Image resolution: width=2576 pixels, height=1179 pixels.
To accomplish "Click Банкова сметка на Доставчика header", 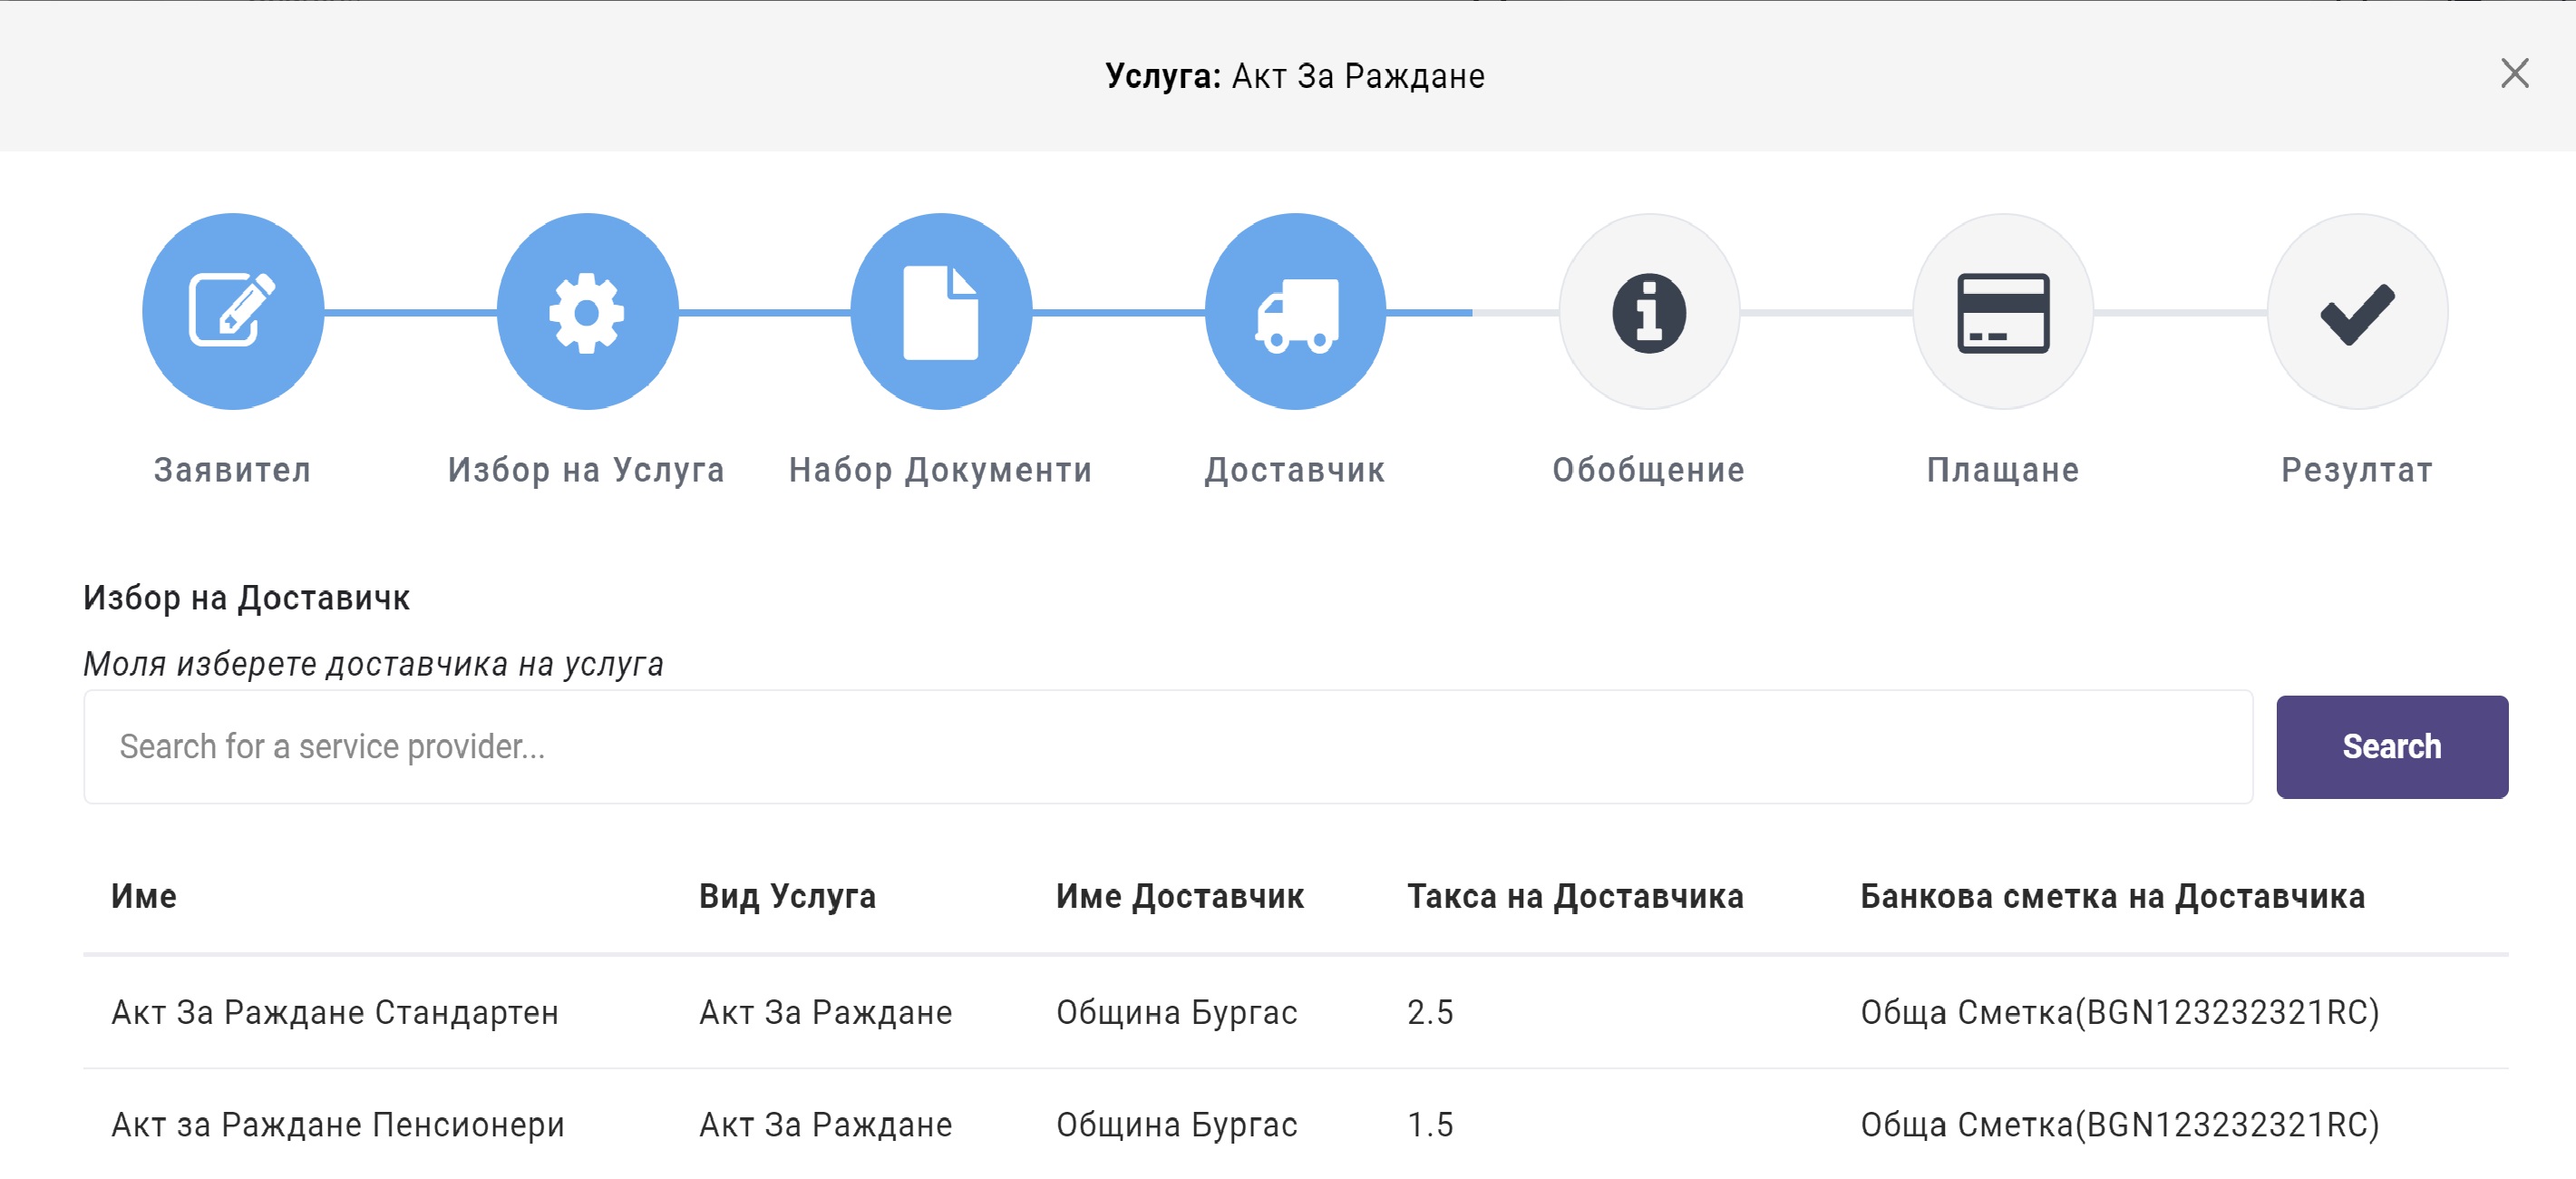I will pos(2112,895).
